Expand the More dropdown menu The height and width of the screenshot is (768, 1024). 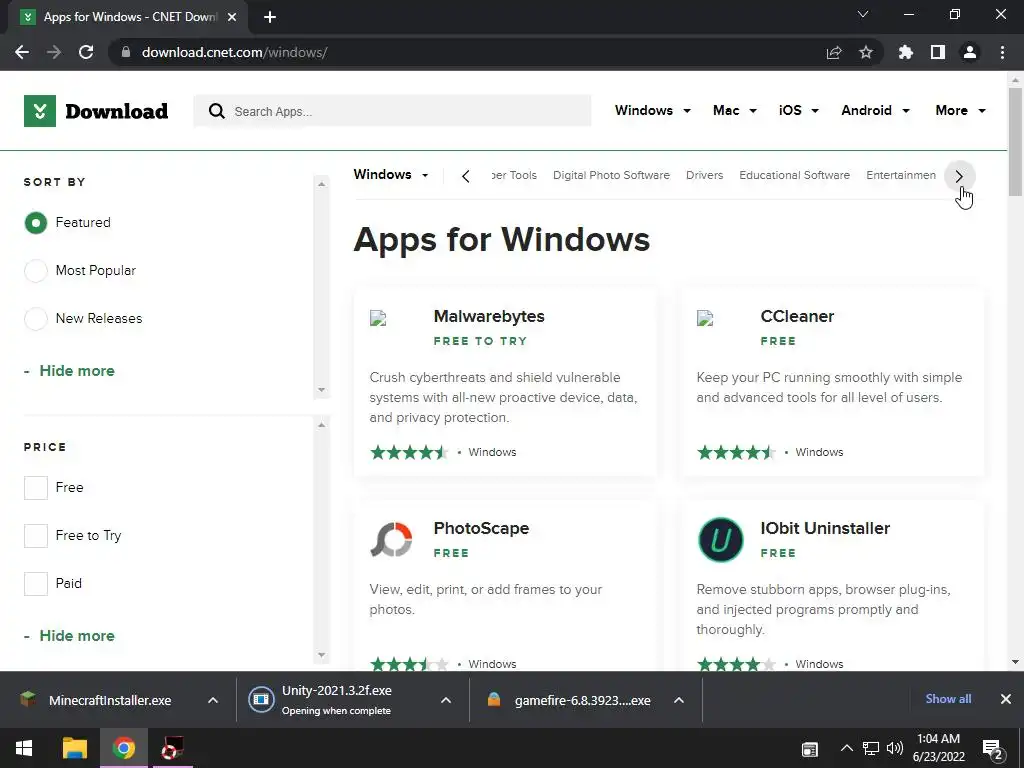point(960,110)
